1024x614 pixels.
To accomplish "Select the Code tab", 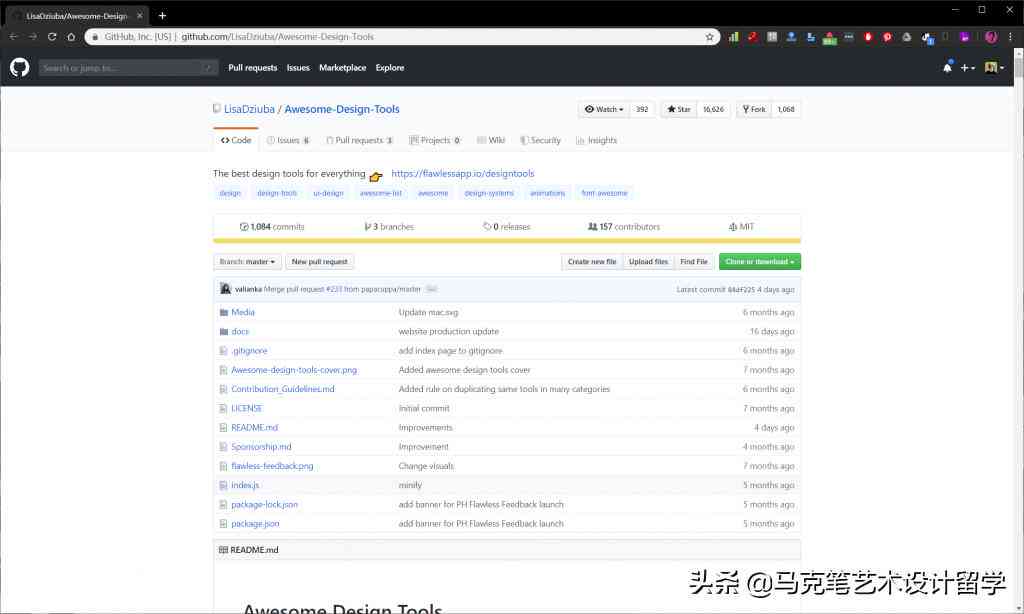I will point(236,140).
